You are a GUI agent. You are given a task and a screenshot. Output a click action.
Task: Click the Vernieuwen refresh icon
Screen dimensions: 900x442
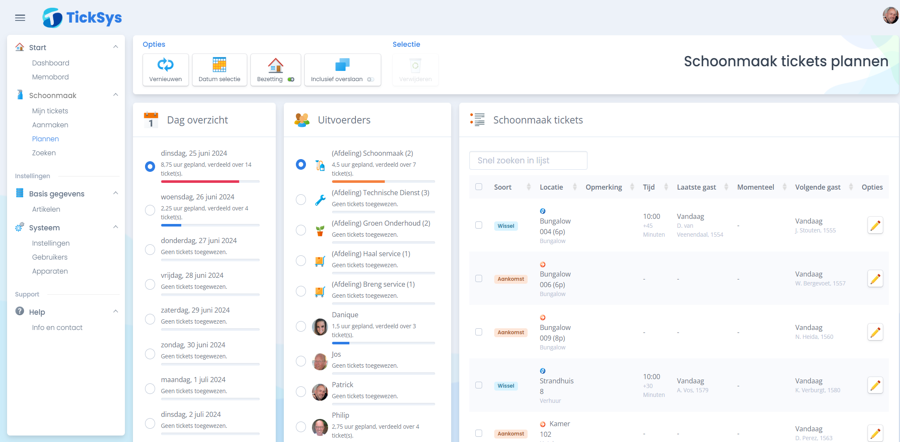click(x=165, y=64)
